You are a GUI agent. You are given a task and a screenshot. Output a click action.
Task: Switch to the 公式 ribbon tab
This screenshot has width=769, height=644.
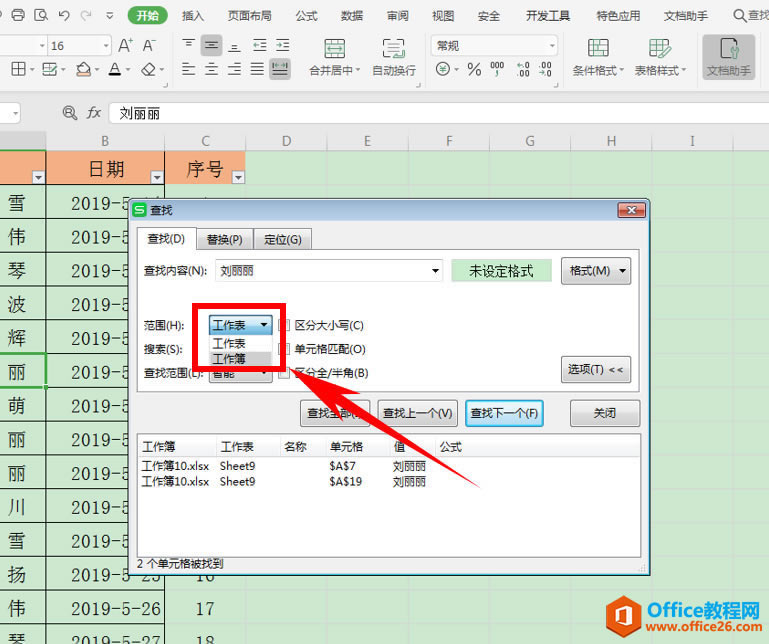tap(307, 16)
